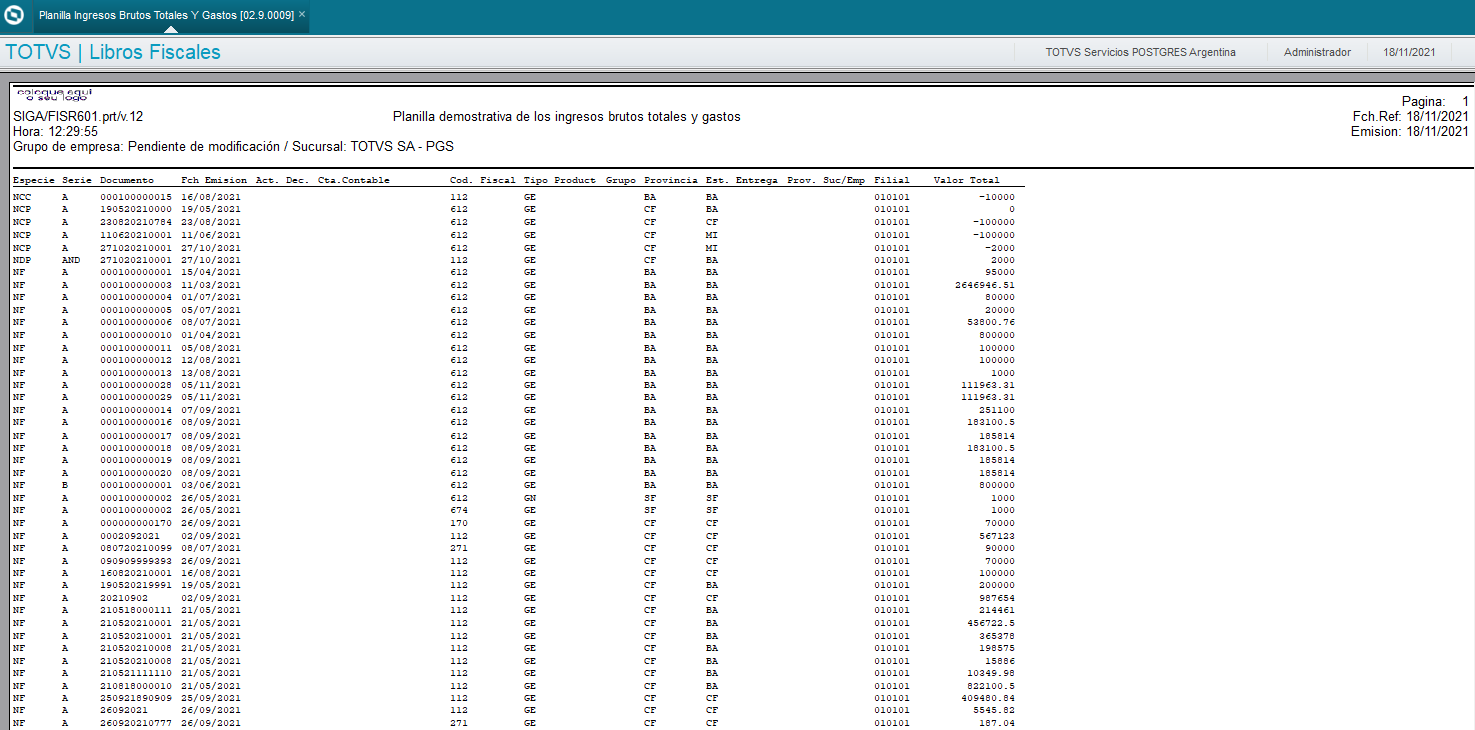Click the Fch.Ref: 18/11/2021 field

pyautogui.click(x=1411, y=117)
